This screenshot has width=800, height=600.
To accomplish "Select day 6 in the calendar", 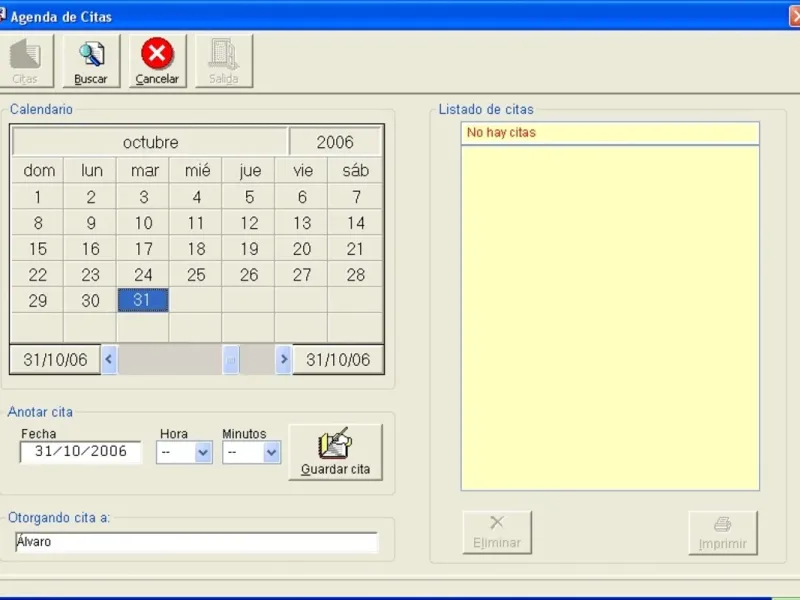I will click(302, 196).
